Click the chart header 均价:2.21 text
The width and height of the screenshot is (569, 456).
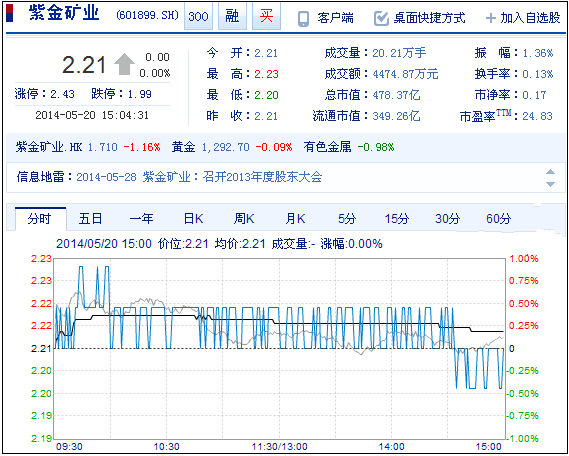click(x=240, y=243)
